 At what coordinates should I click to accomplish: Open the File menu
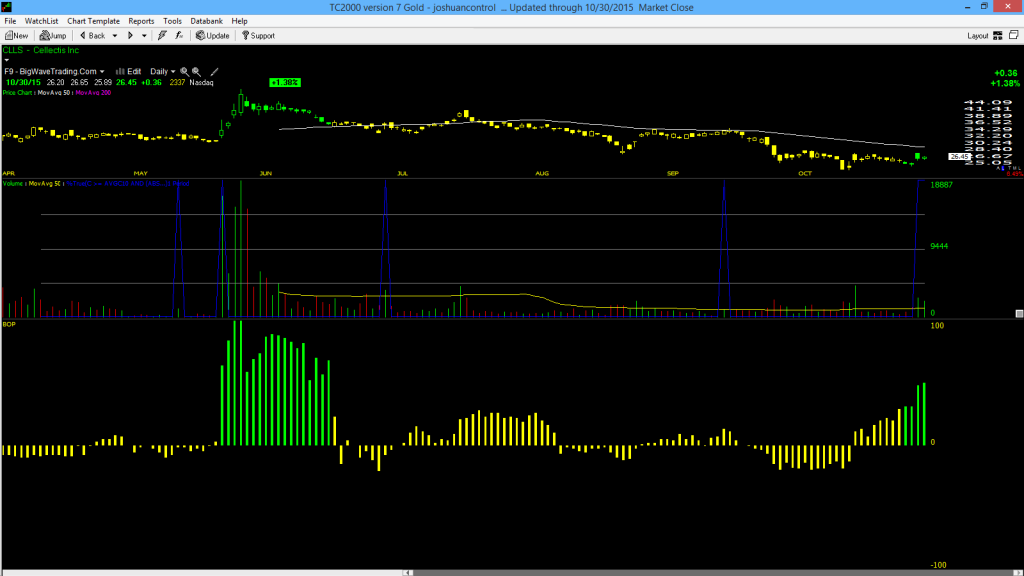tap(10, 21)
